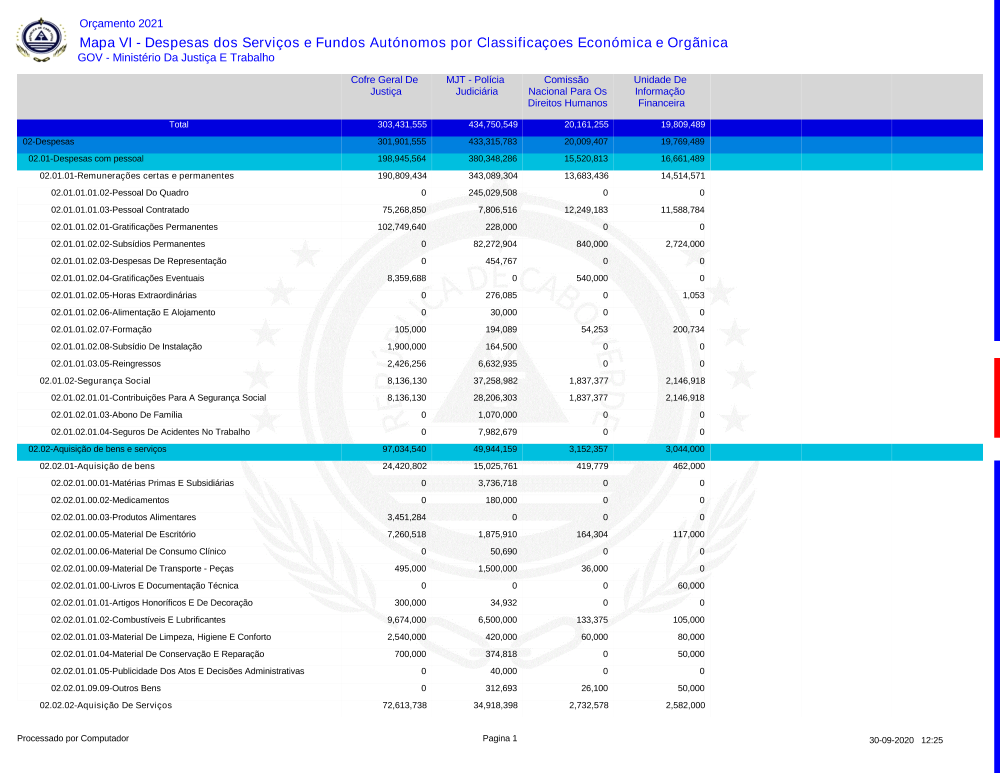Image resolution: width=1000 pixels, height=773 pixels.
Task: Expand the 02-Despesas row
Action: [48, 142]
